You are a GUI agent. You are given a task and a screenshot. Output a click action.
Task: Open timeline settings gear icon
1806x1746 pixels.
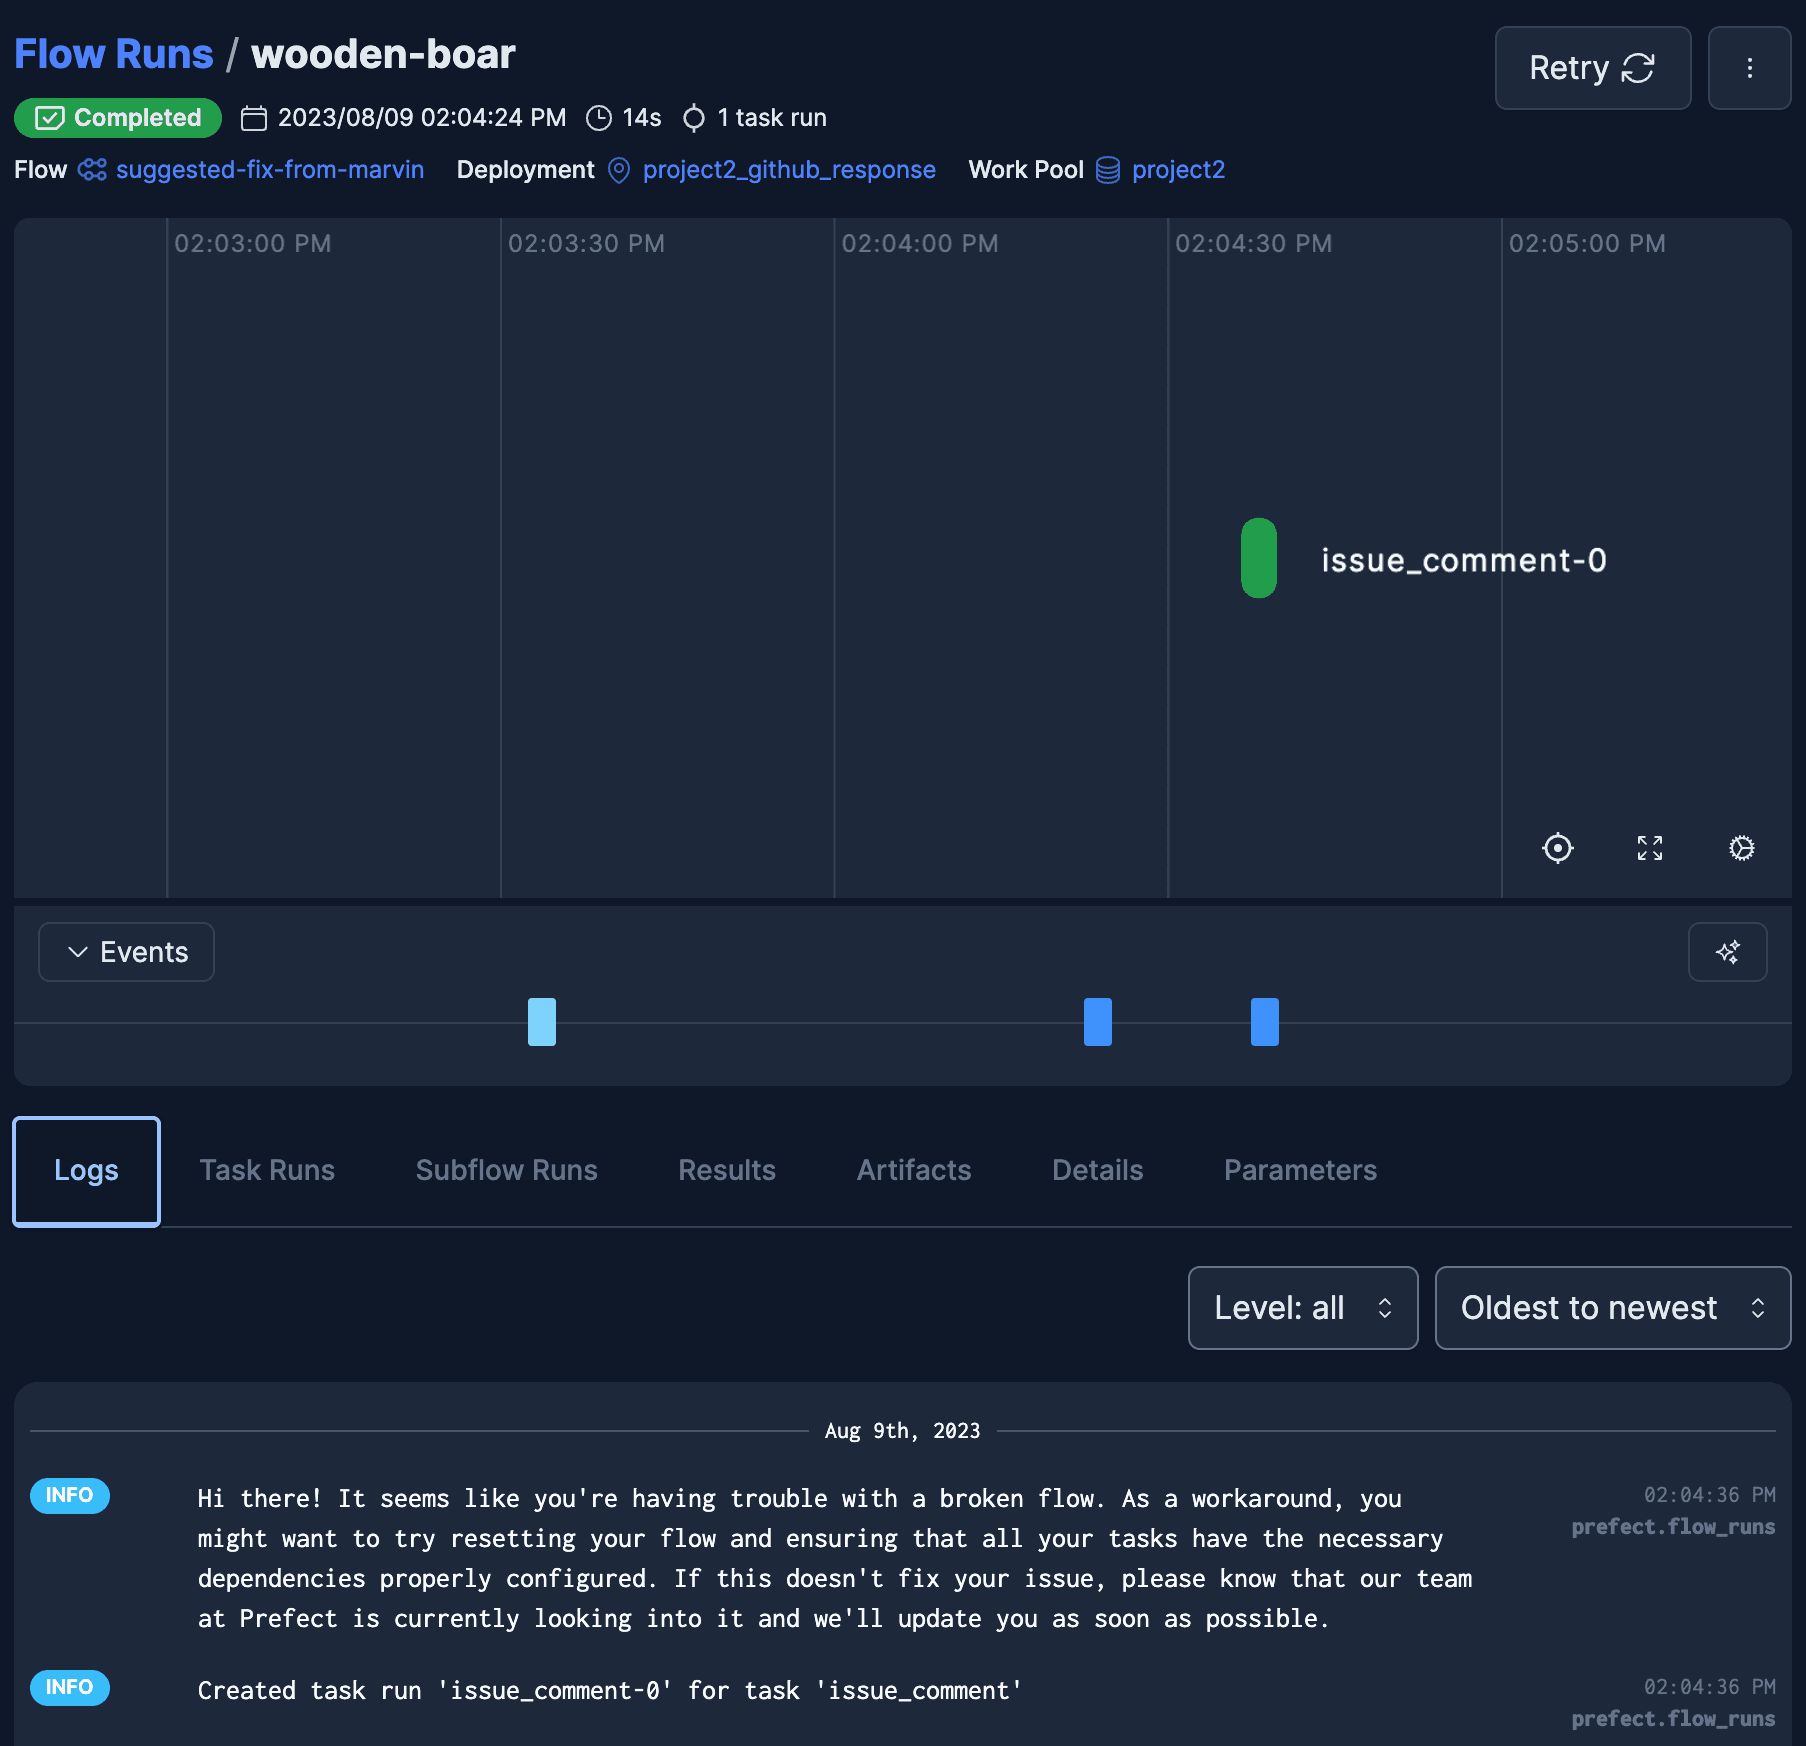(1741, 848)
